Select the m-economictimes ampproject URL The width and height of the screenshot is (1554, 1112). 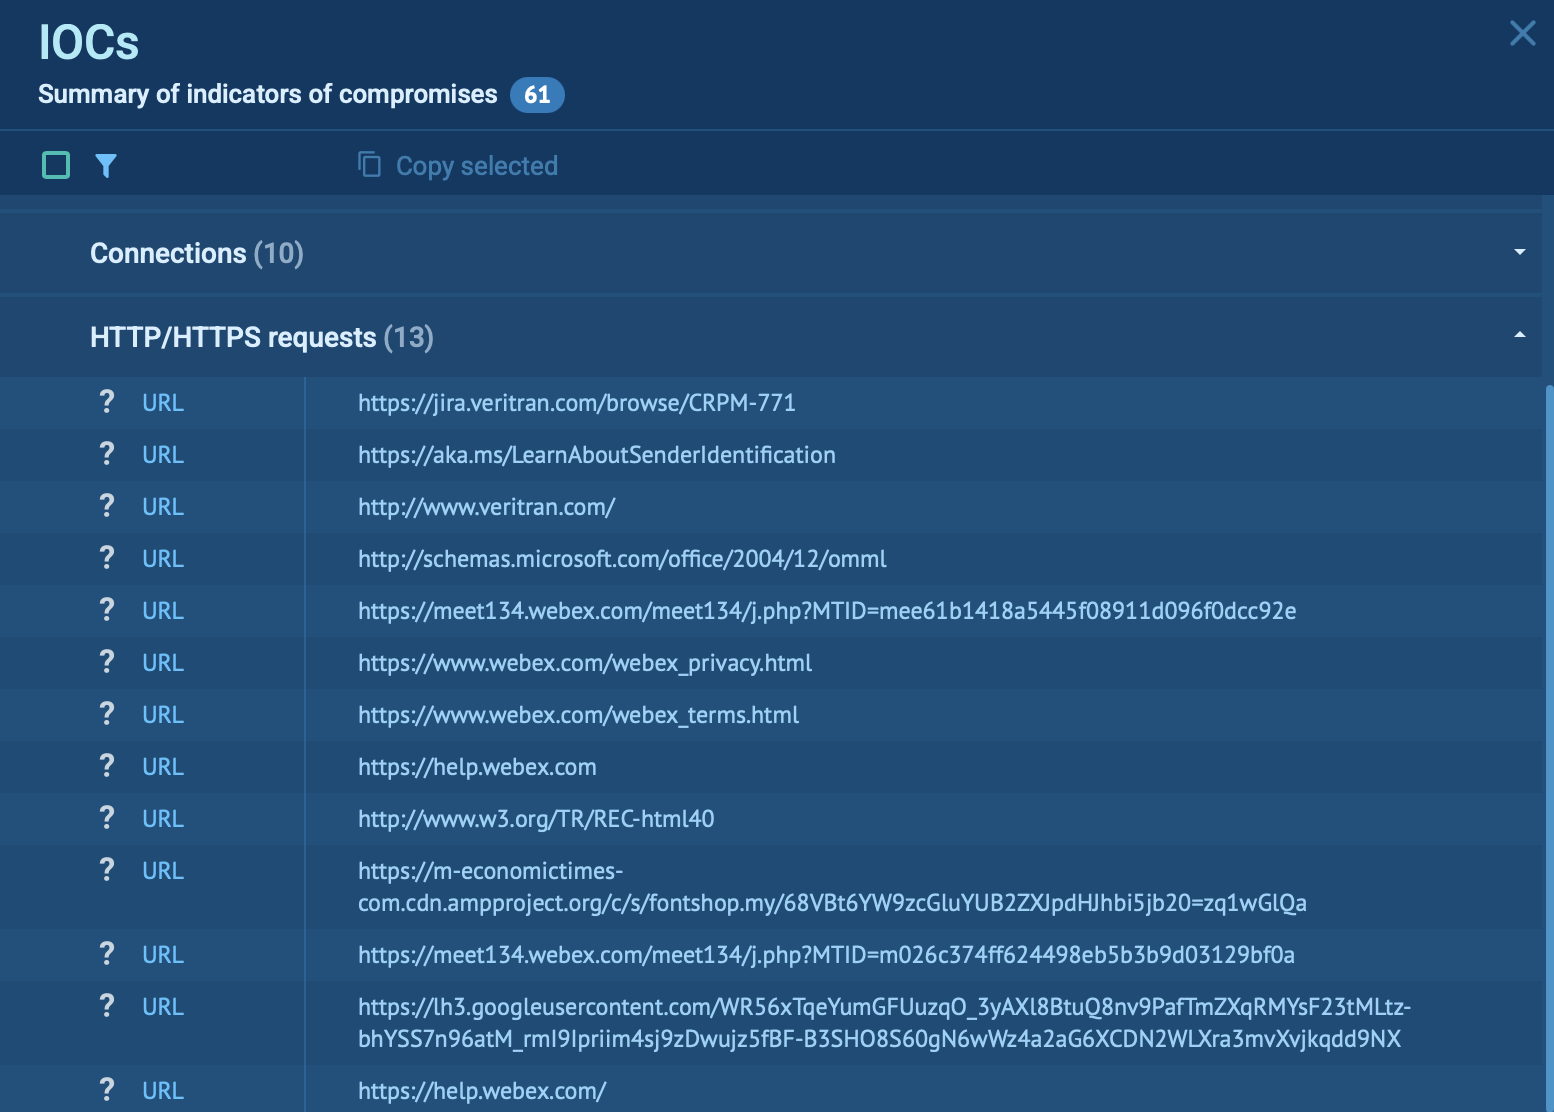pos(832,887)
